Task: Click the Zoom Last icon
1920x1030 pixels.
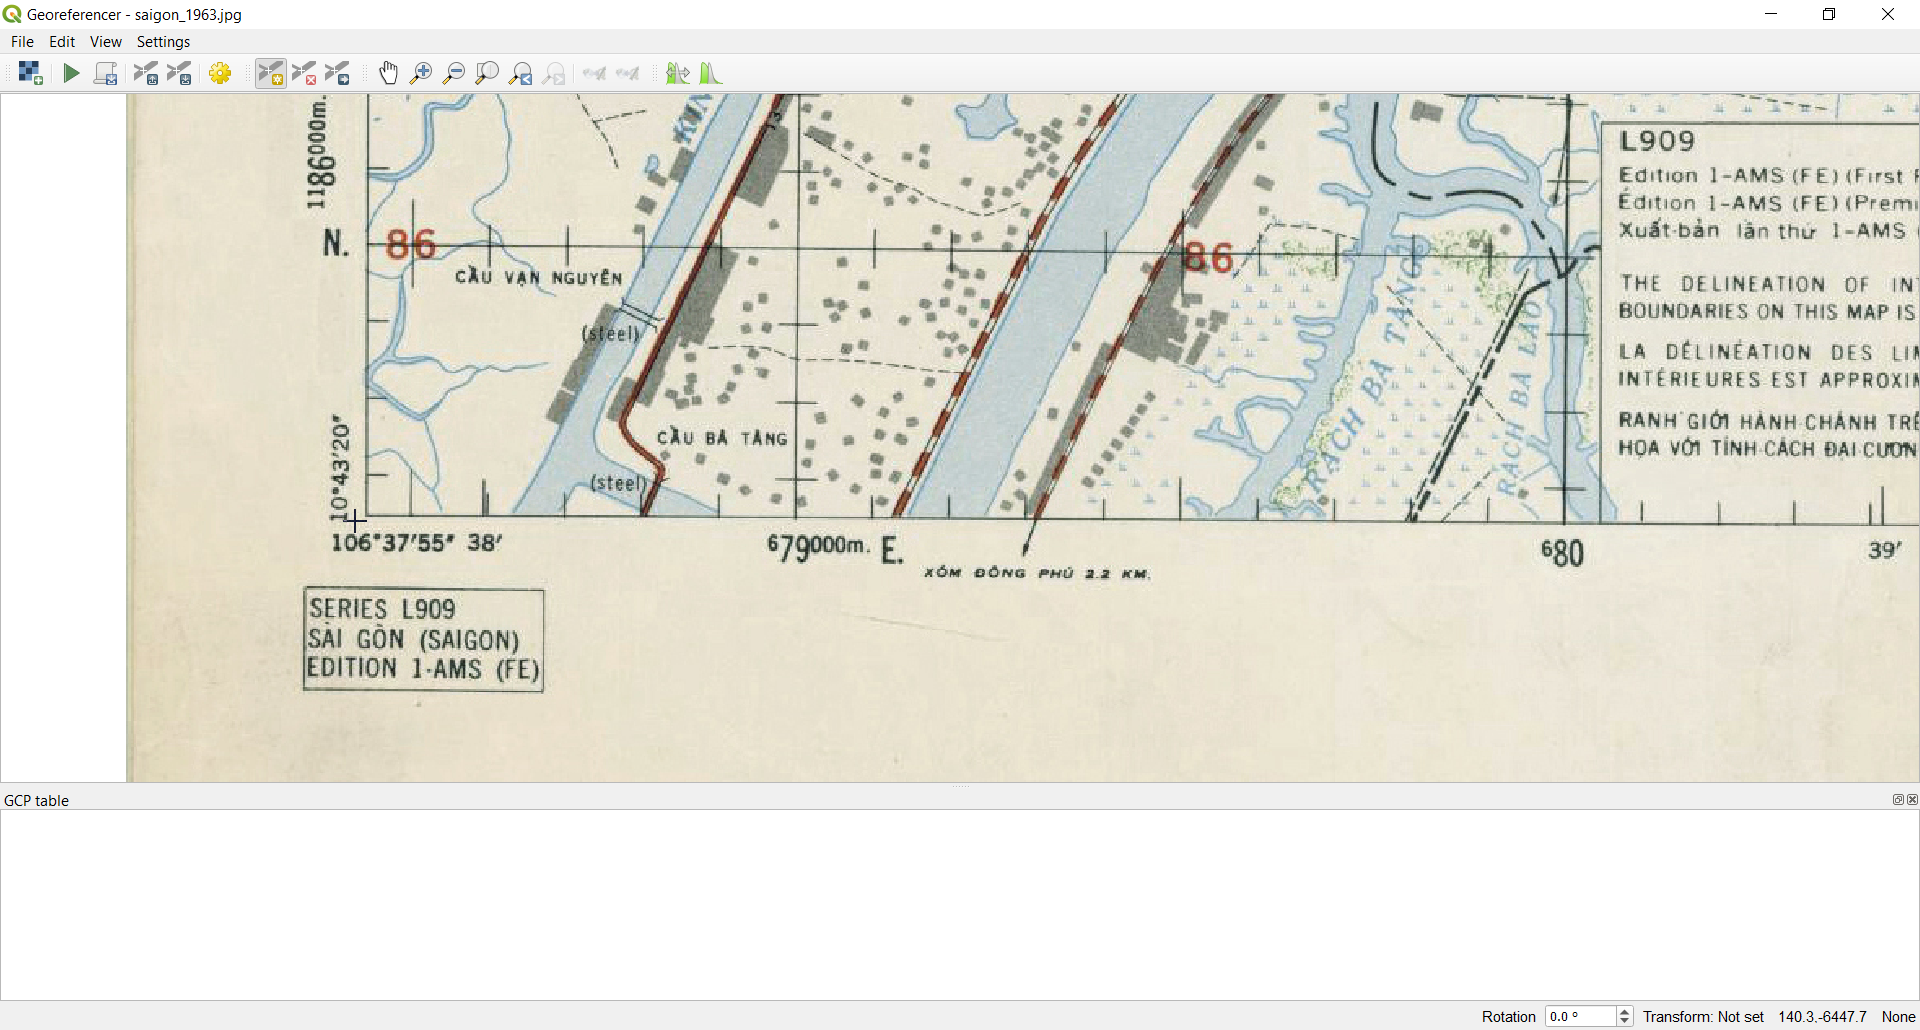Action: (x=521, y=73)
